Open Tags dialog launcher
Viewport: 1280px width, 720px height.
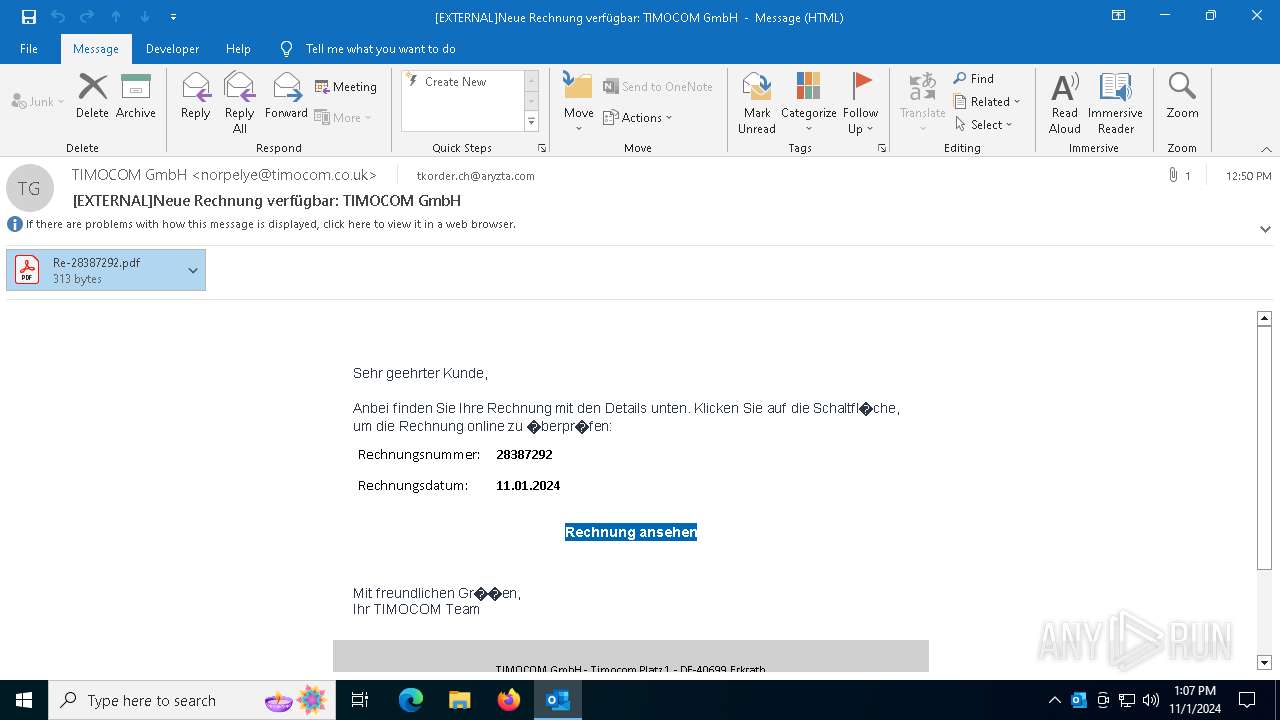[882, 148]
